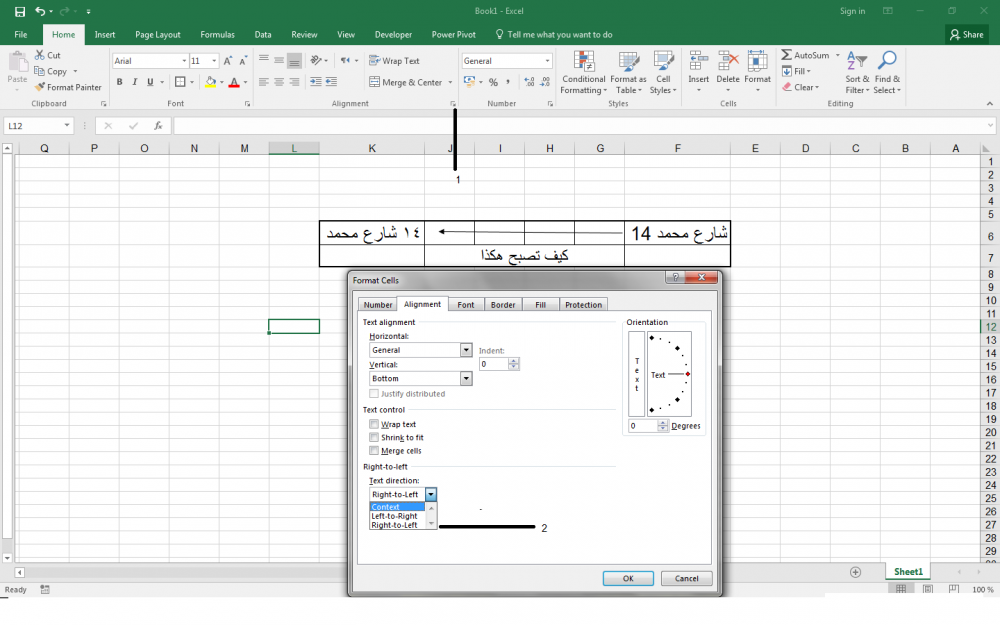The height and width of the screenshot is (625, 1000).
Task: Click OK in Format Cells dialog
Action: [x=628, y=578]
